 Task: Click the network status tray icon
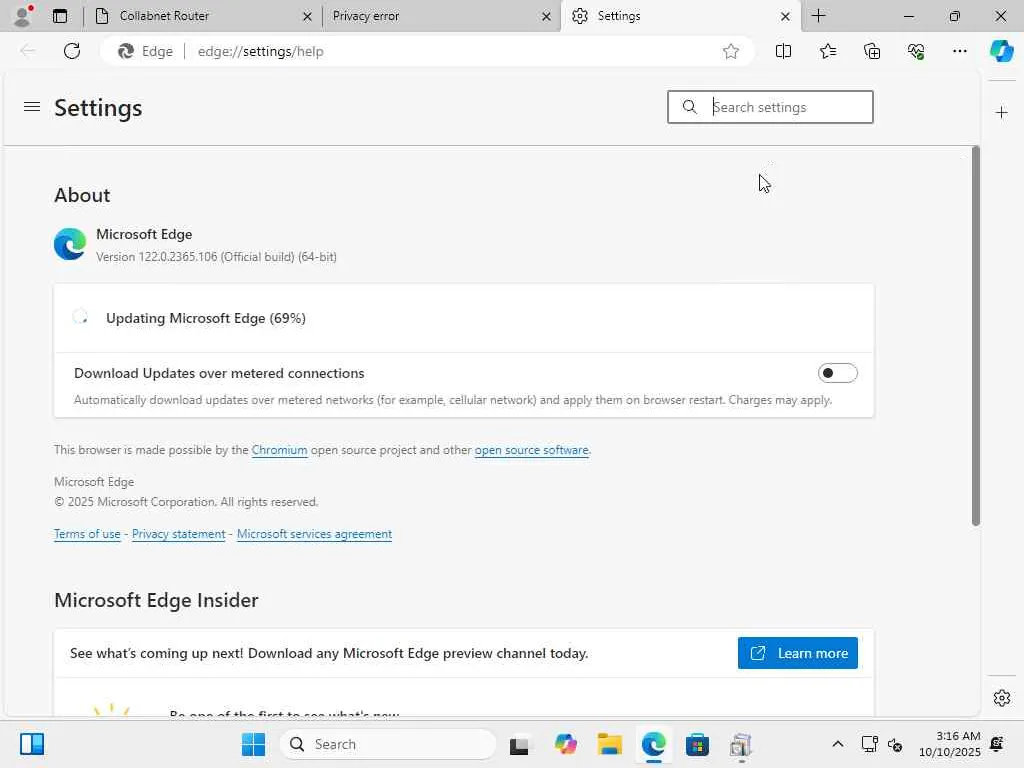(869, 744)
